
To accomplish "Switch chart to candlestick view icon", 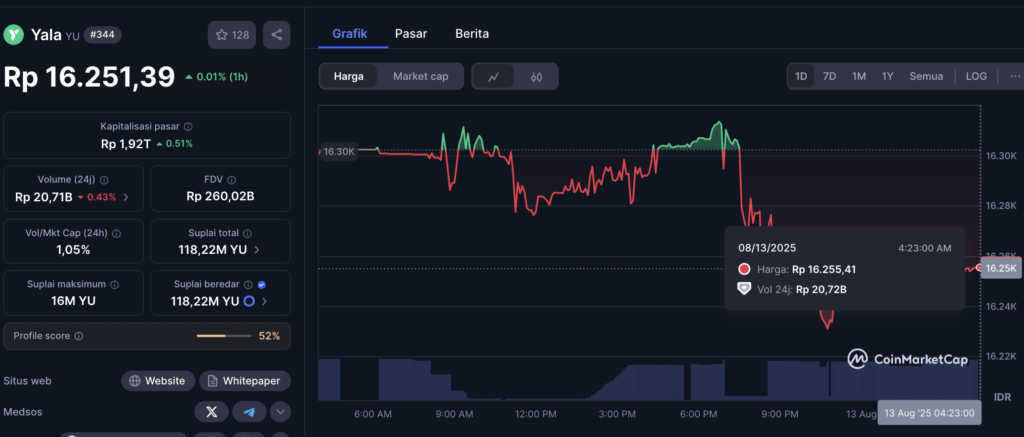I will click(537, 76).
